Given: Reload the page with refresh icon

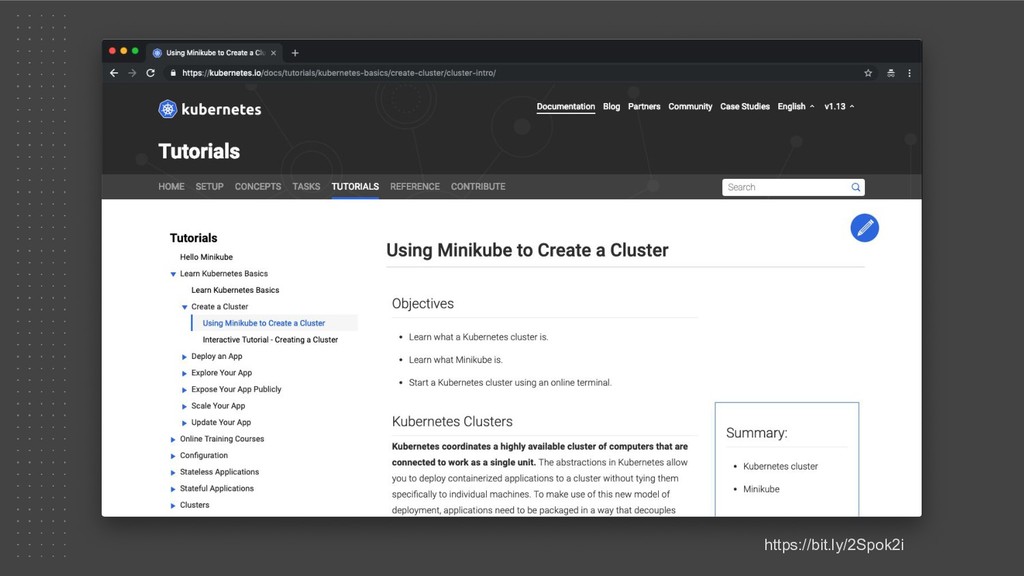Looking at the screenshot, I should pos(150,73).
